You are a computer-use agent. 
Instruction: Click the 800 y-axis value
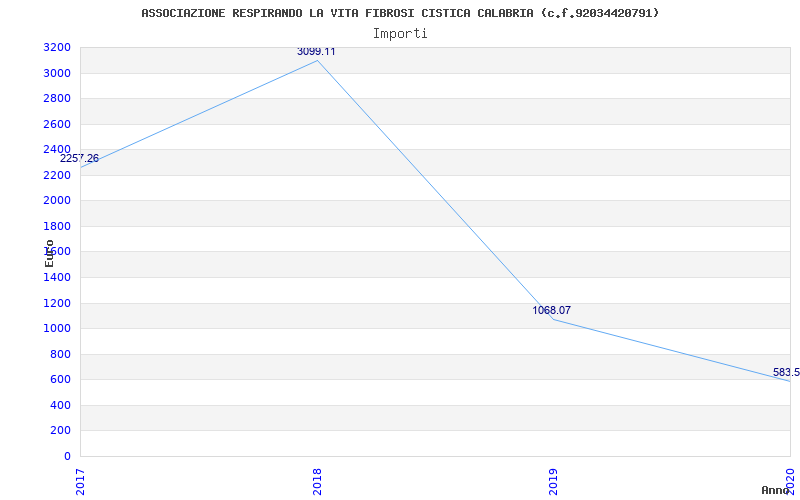(x=61, y=355)
